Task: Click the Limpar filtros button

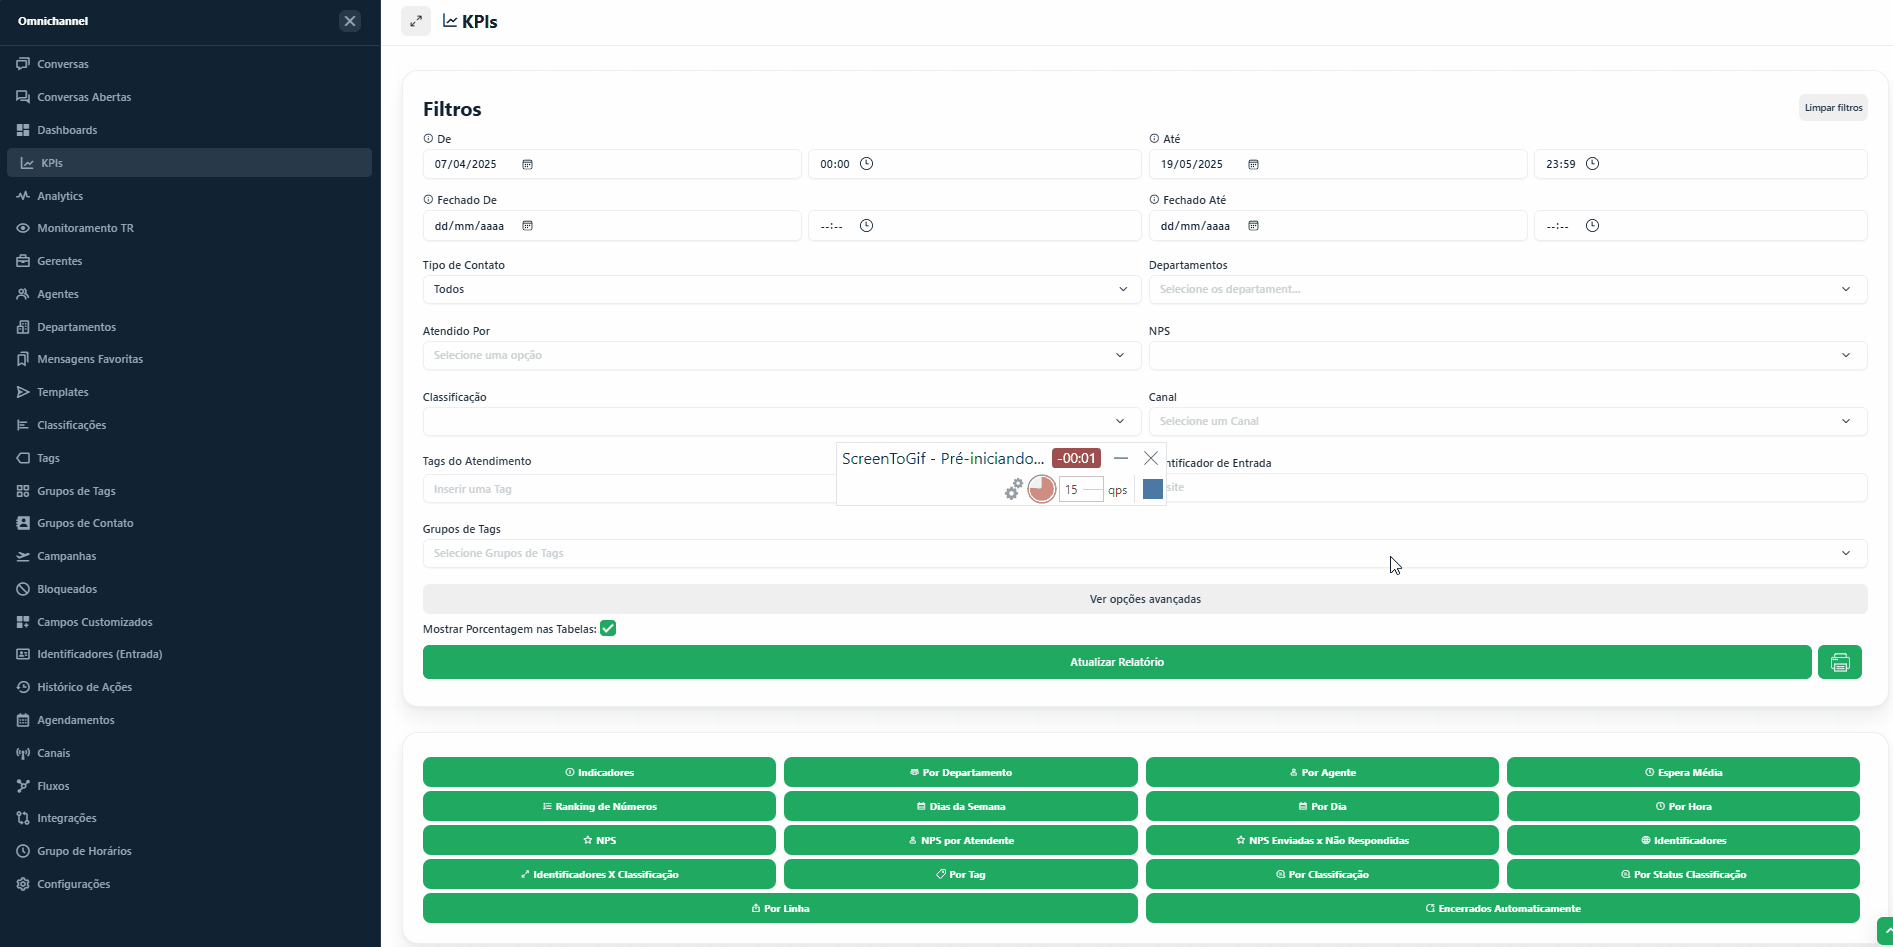Action: point(1833,108)
